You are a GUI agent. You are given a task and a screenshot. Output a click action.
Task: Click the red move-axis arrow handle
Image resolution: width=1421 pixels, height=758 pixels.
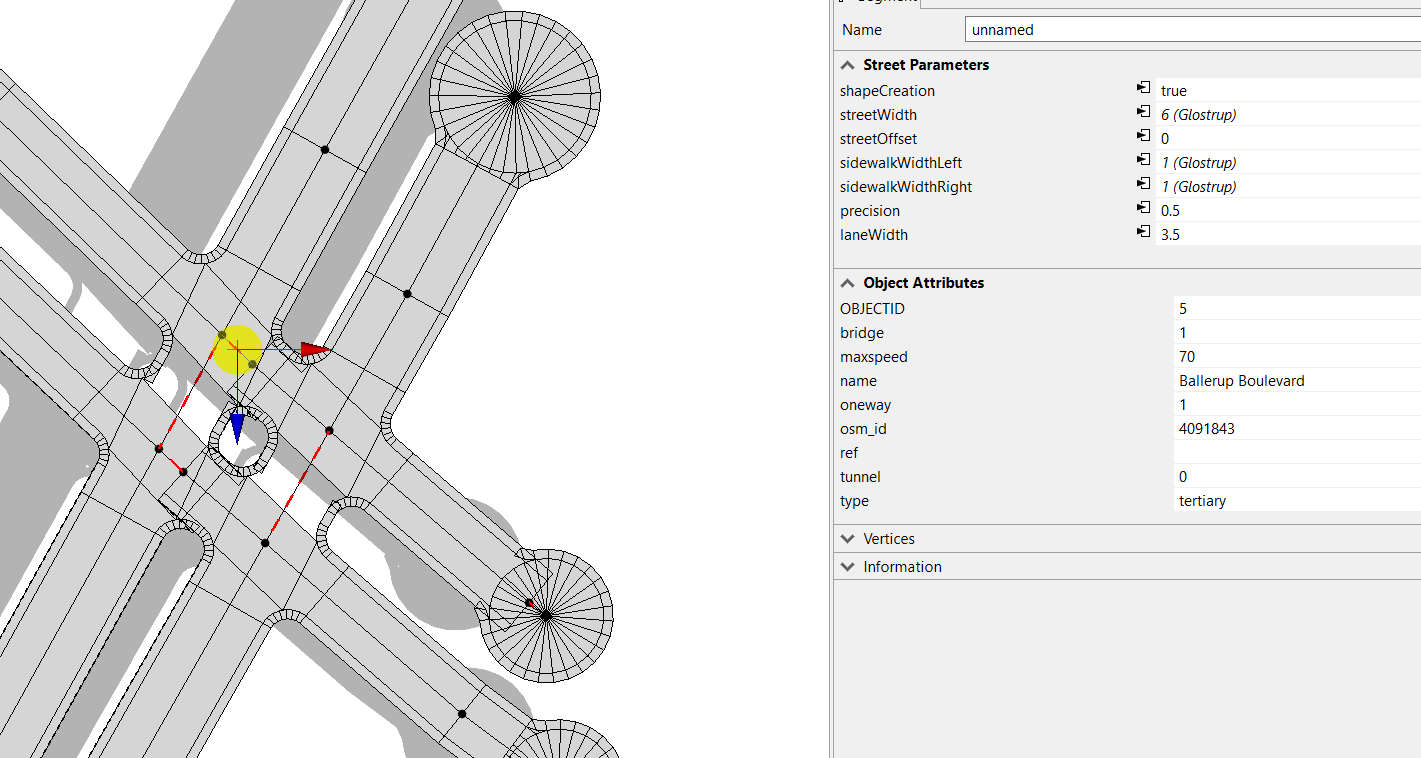click(314, 350)
